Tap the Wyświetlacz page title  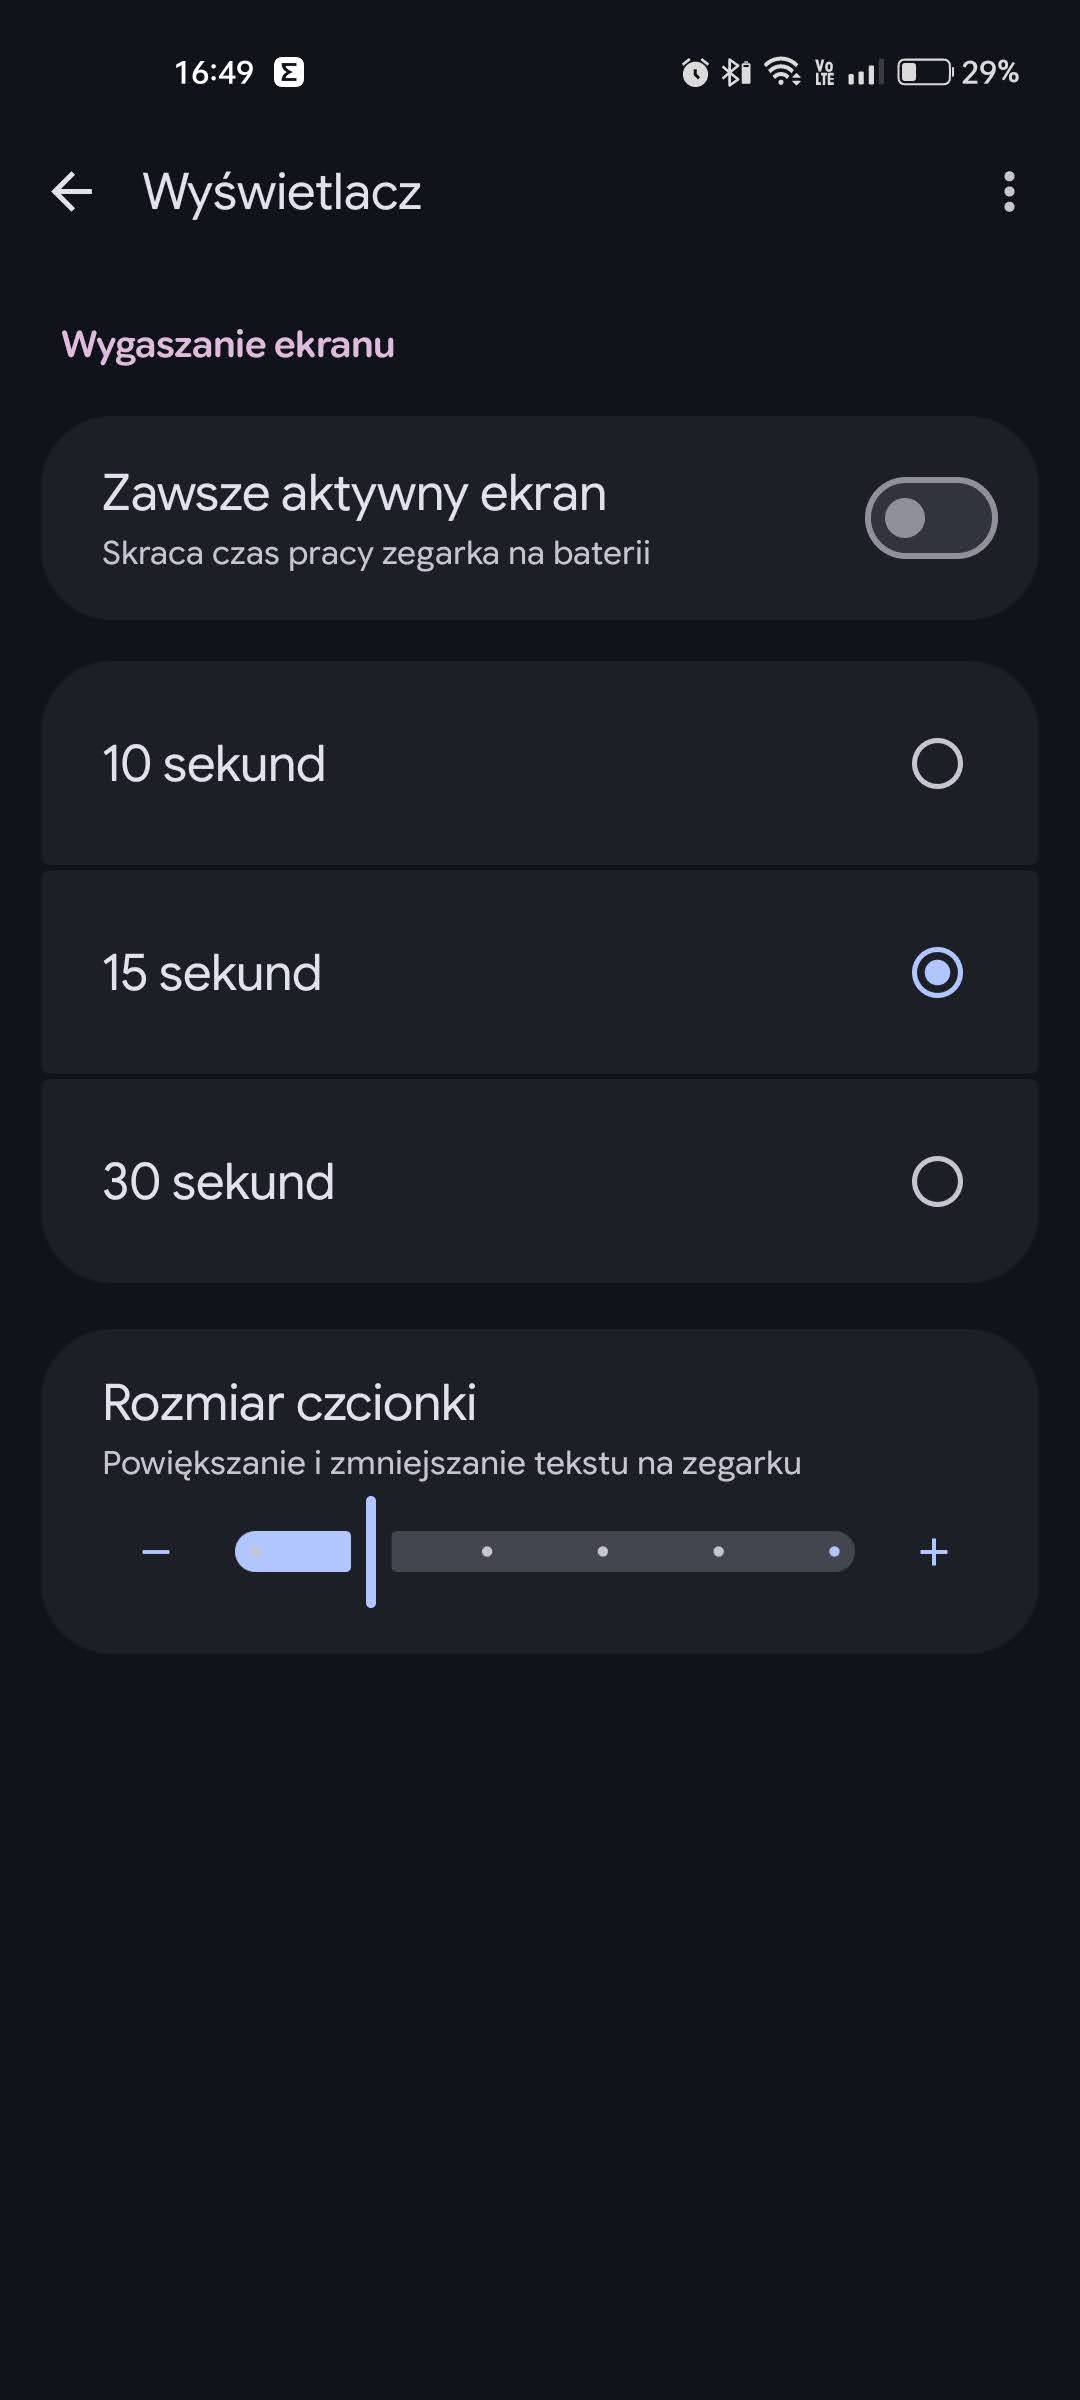282,192
